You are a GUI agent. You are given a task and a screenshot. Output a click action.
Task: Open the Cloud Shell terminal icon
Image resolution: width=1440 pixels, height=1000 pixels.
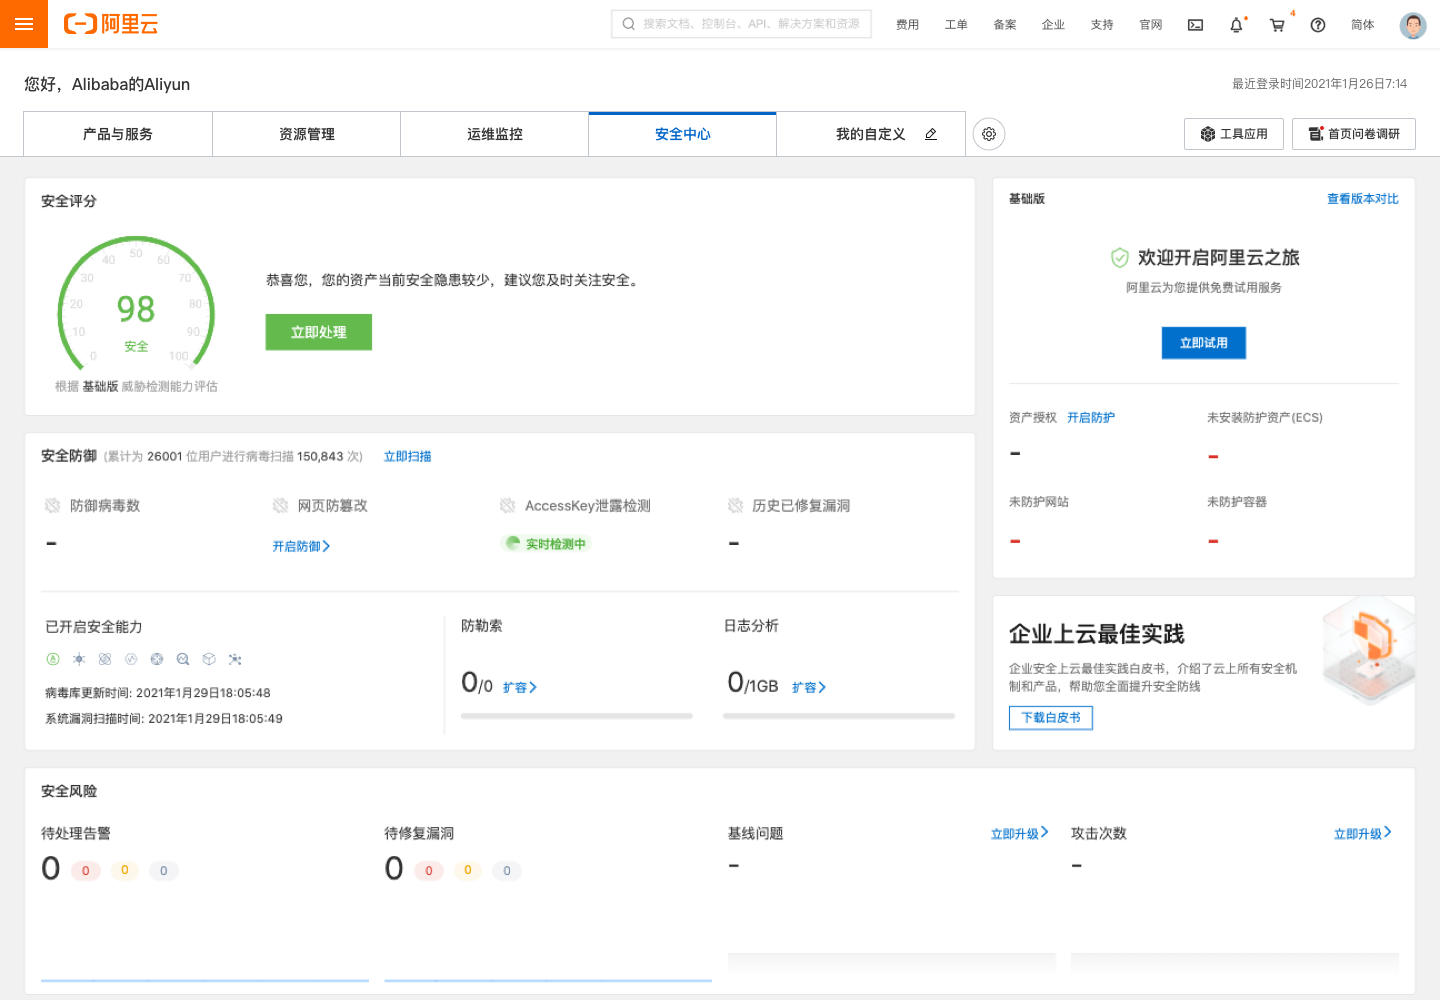pos(1195,25)
